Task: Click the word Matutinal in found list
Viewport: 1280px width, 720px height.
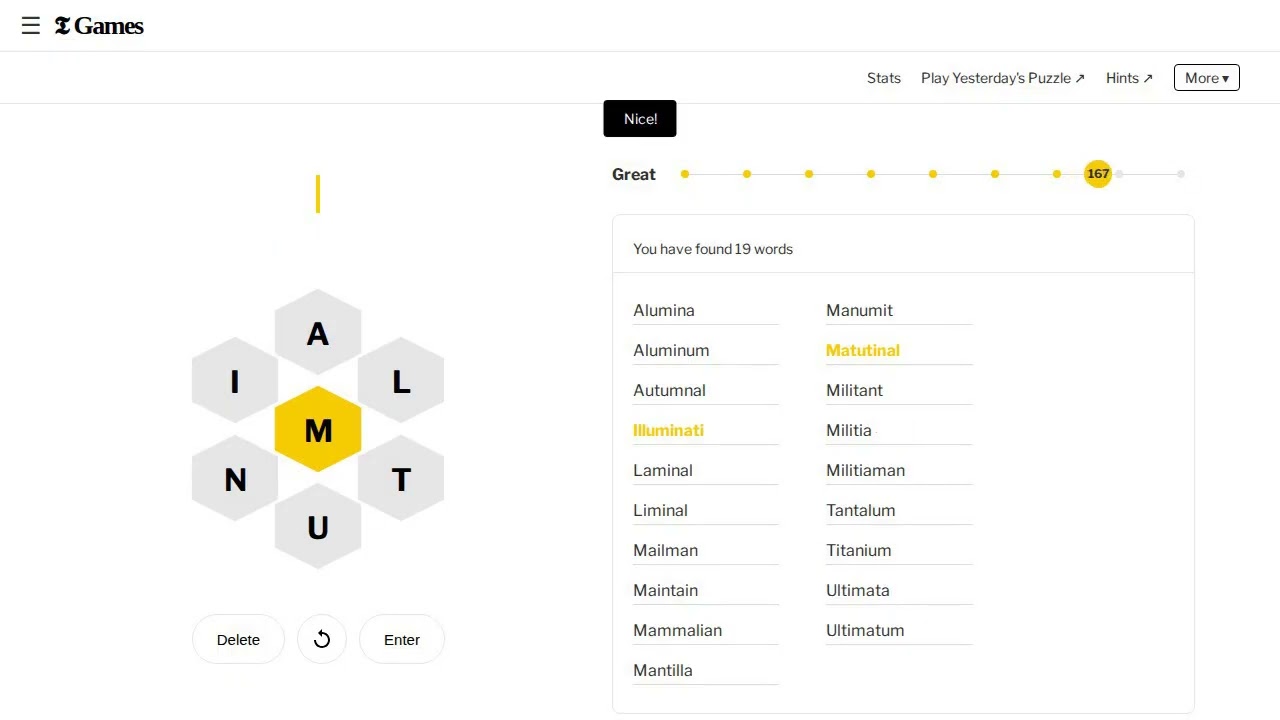Action: coord(863,350)
